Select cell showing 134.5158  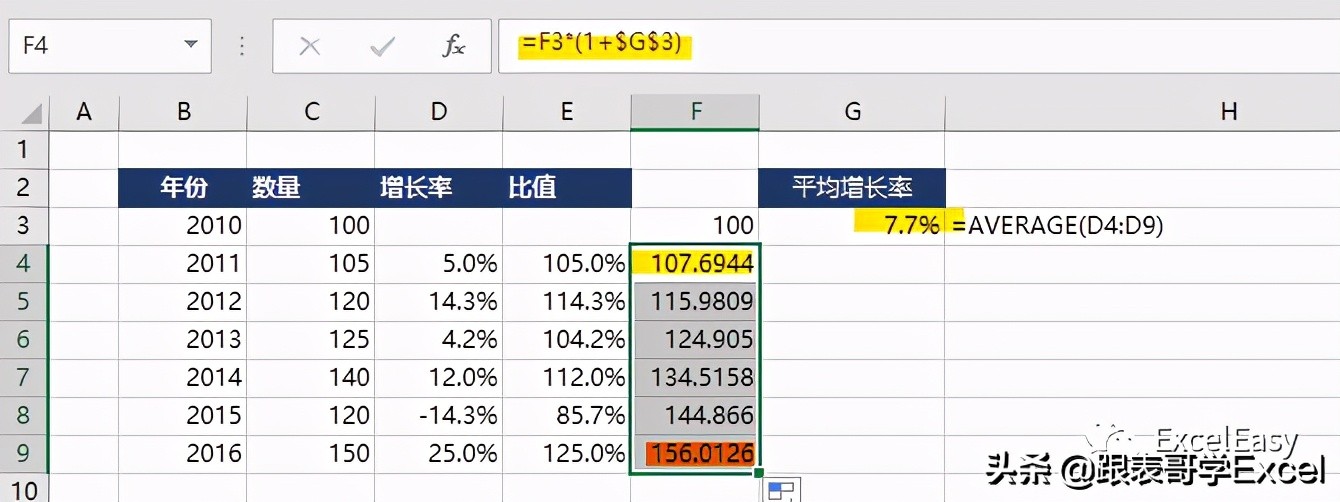(695, 377)
